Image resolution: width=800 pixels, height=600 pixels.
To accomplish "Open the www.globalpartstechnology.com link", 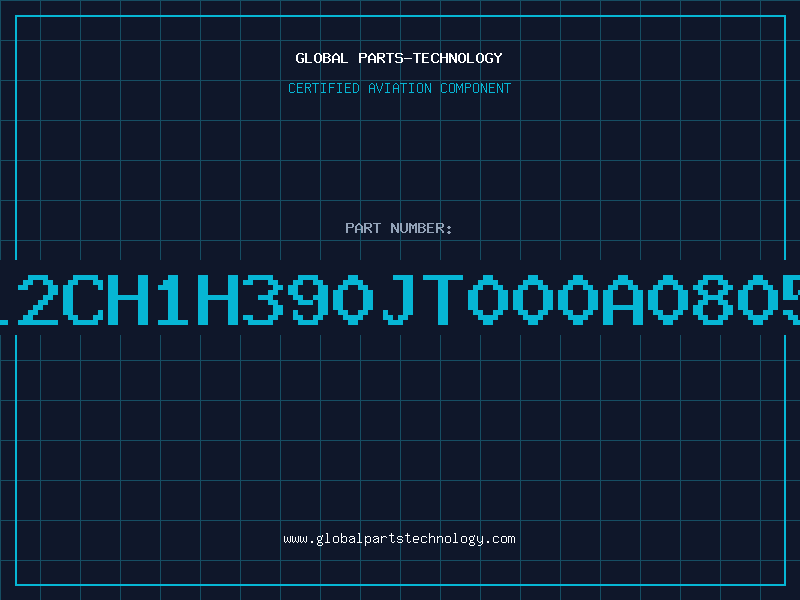I will pyautogui.click(x=399, y=539).
